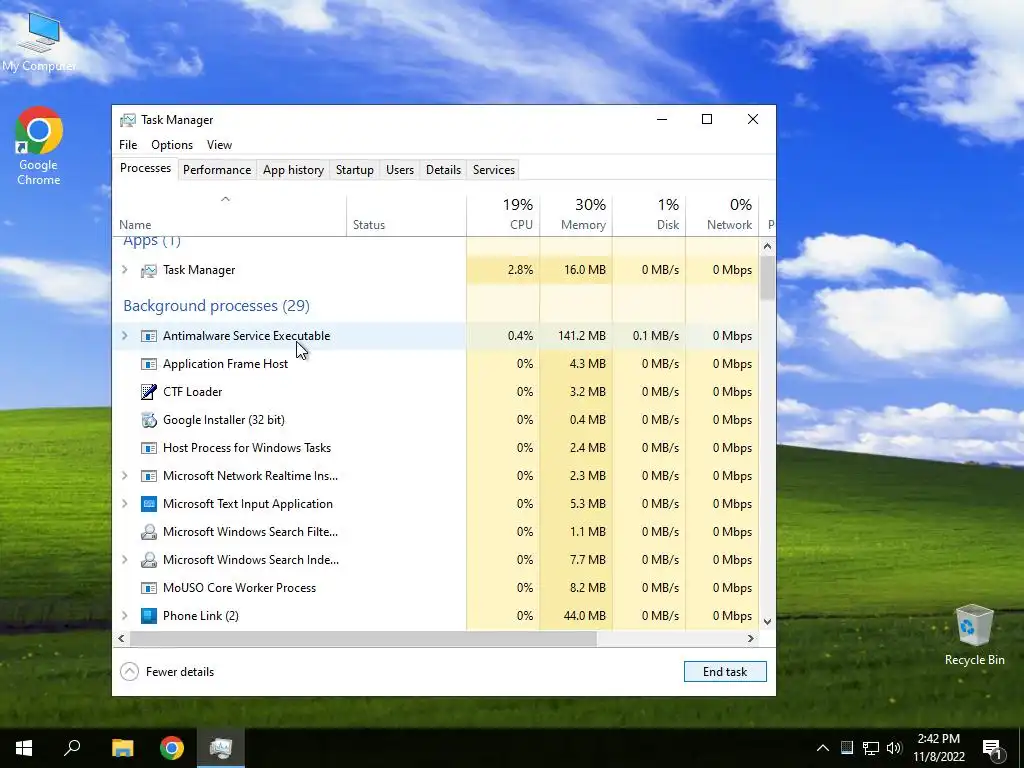The image size is (1024, 768).
Task: Click the Microsoft Windows Search Indexer icon
Action: [149, 560]
